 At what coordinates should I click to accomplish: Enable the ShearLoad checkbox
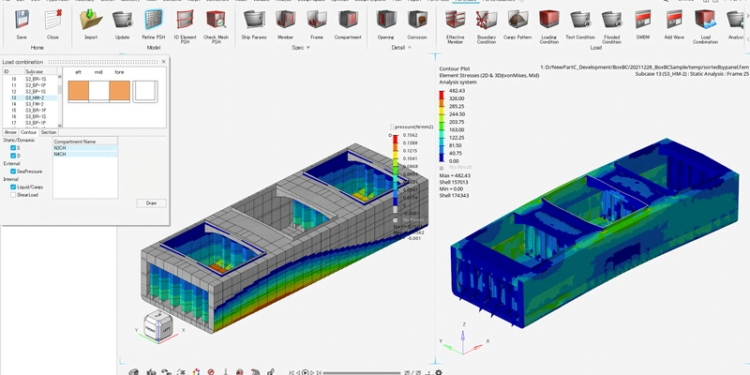(x=13, y=195)
